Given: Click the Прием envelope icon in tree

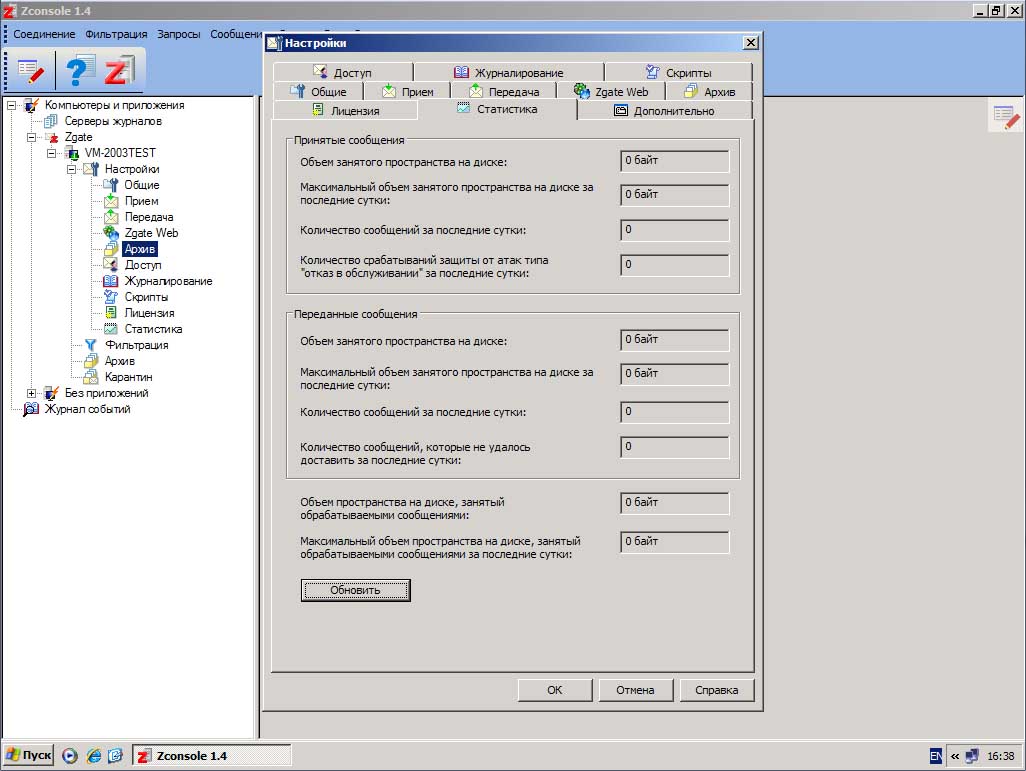Looking at the screenshot, I should pyautogui.click(x=111, y=201).
